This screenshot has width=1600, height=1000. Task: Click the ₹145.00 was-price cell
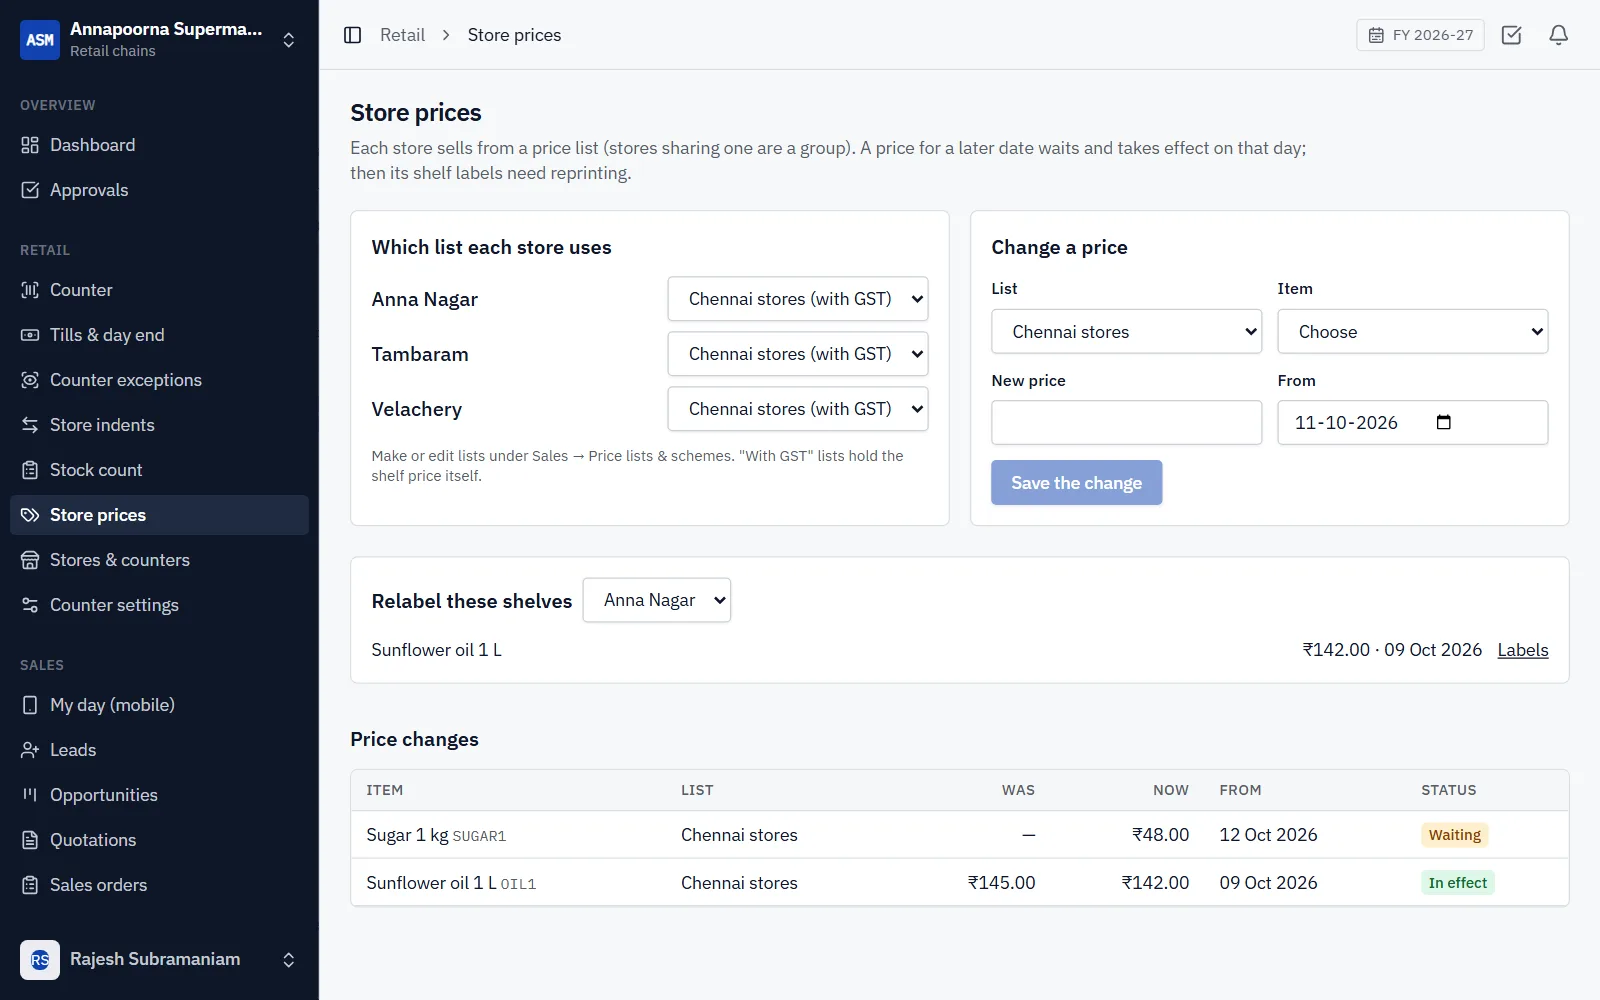tap(1002, 883)
